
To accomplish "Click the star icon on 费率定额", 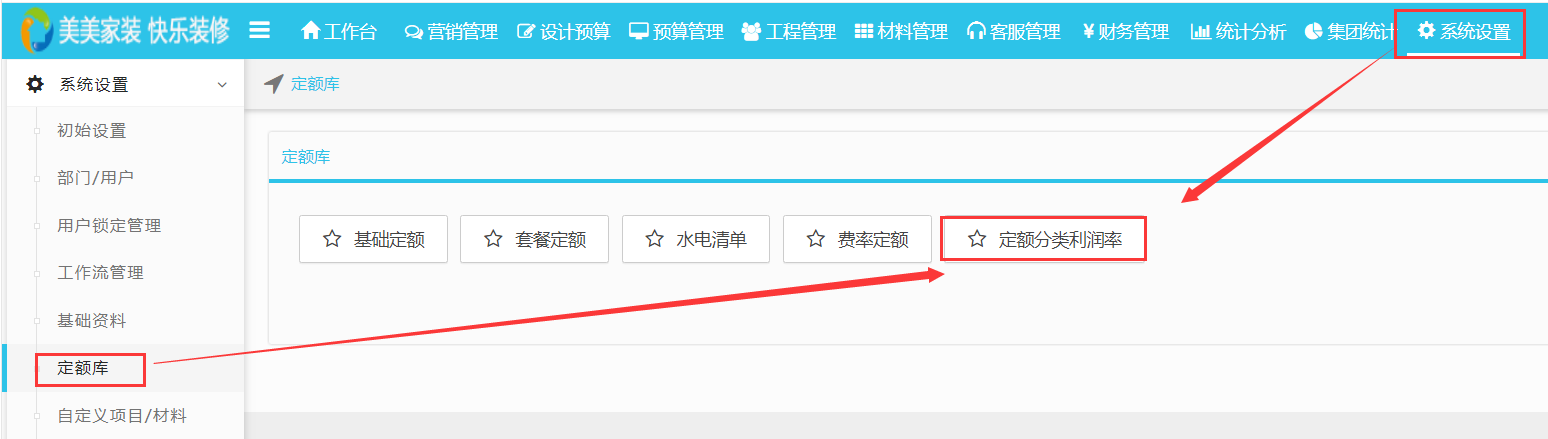I will click(815, 240).
